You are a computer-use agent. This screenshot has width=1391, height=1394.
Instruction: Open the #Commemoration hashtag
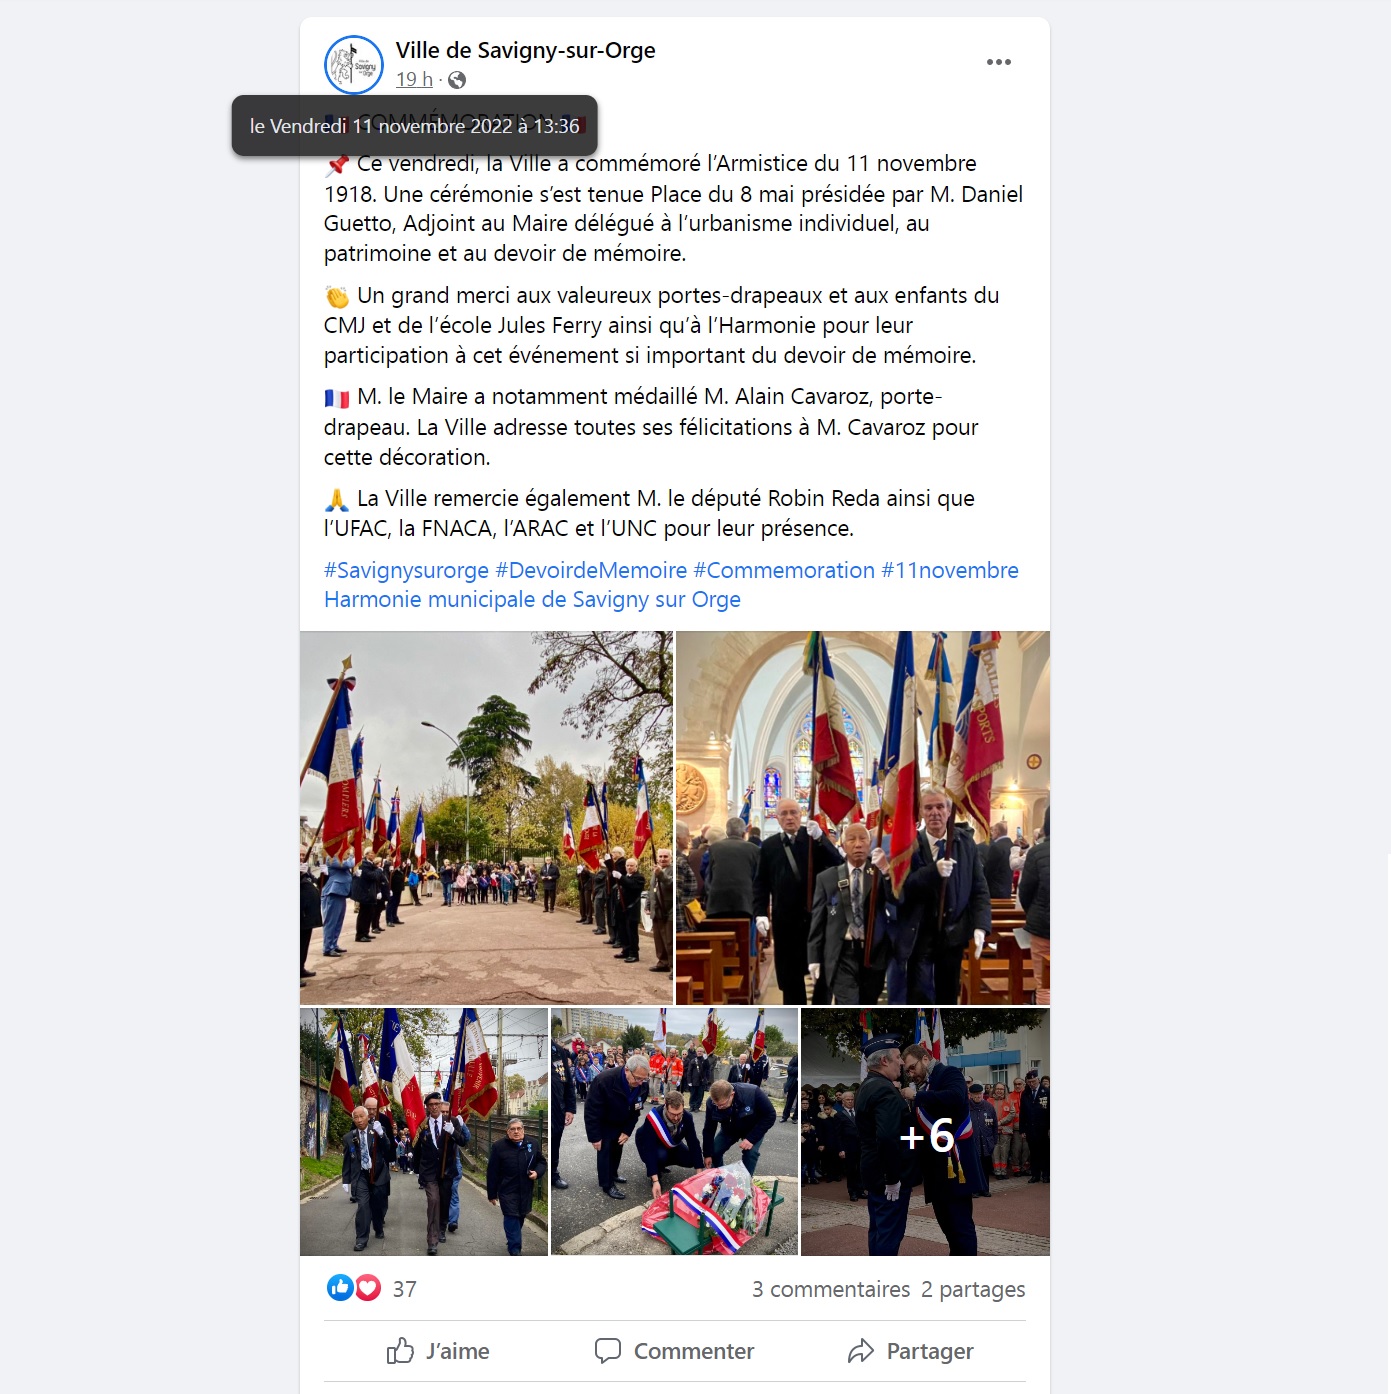(x=784, y=570)
